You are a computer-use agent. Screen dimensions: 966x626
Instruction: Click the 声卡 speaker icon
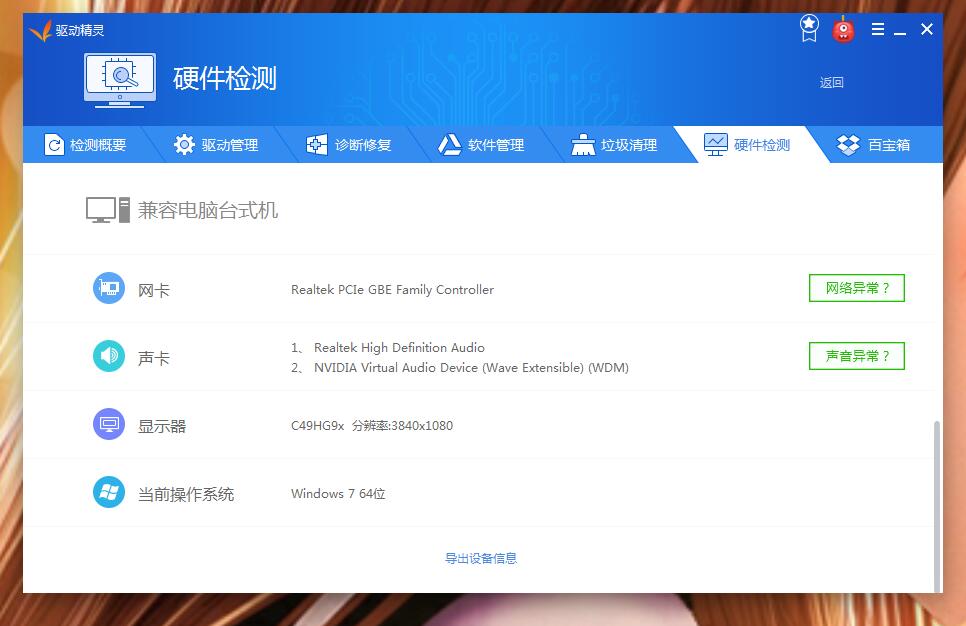point(109,356)
